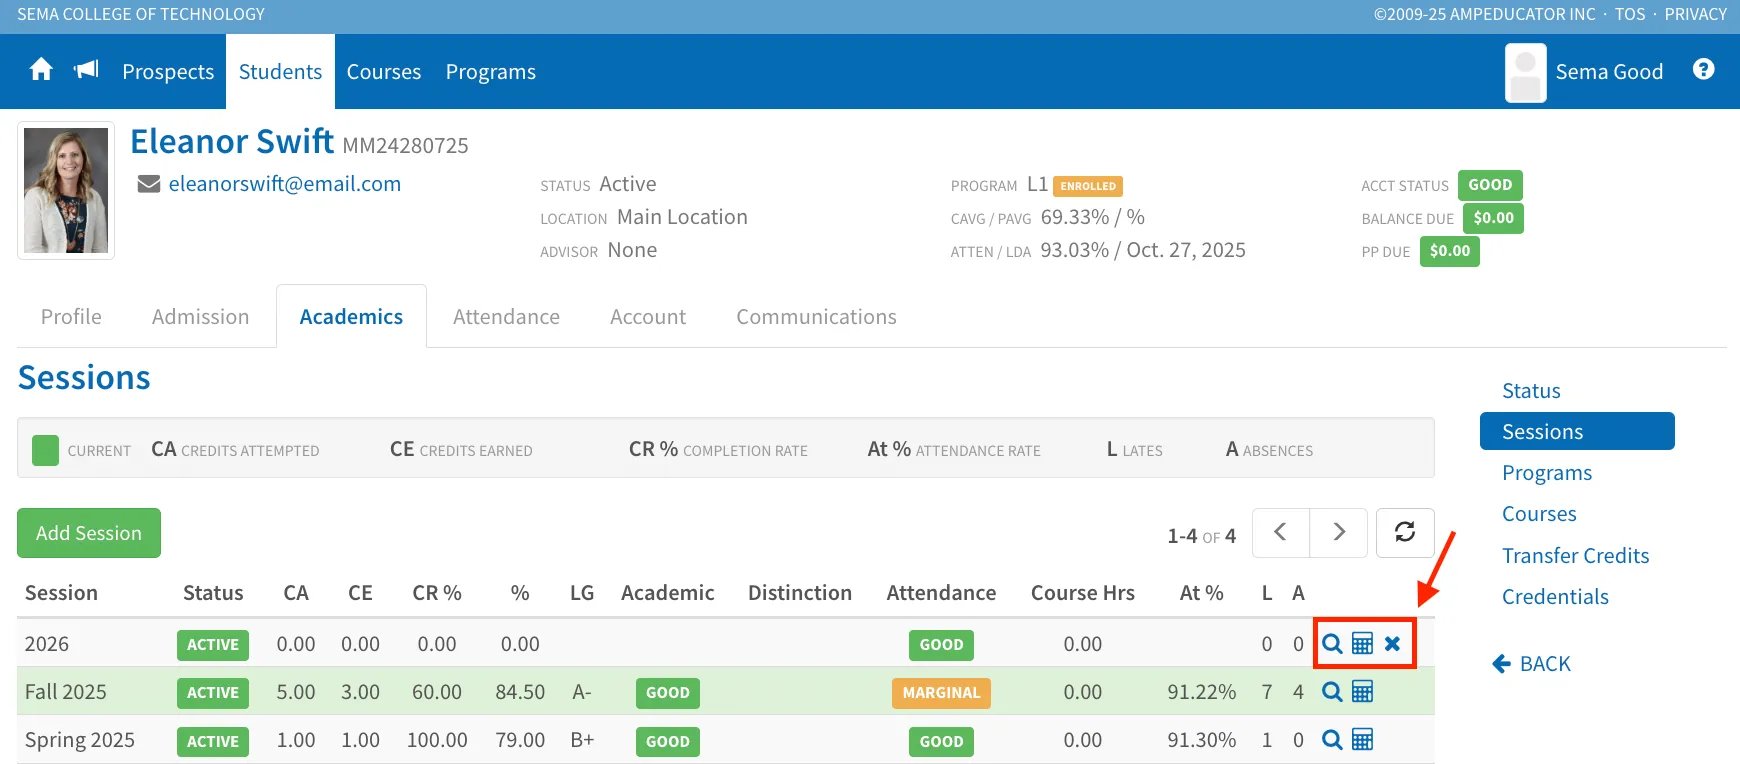The image size is (1740, 764).
Task: Open the calculator for Spring 2025 session
Action: point(1362,739)
